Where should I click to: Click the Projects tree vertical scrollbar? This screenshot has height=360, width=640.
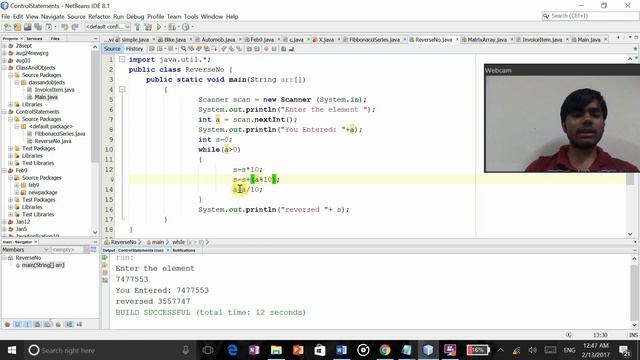95,139
